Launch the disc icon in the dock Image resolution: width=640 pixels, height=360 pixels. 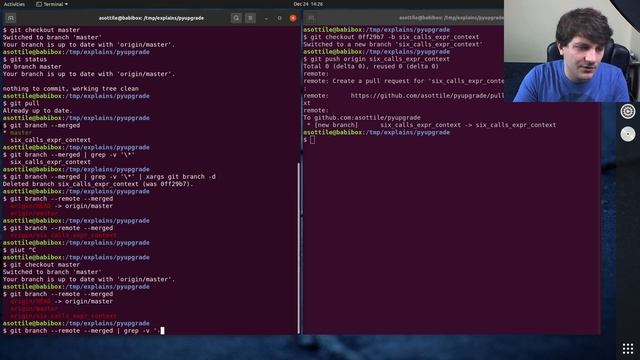click(628, 134)
